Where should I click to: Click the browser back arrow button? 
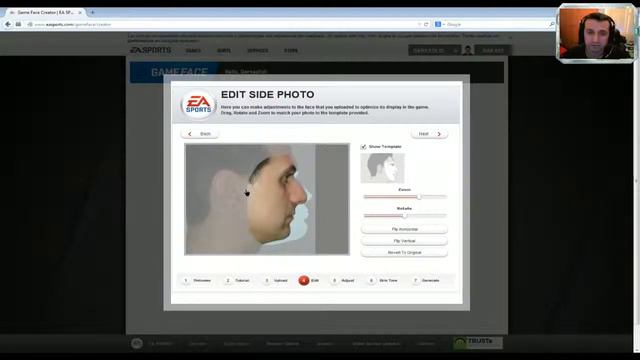coord(8,24)
